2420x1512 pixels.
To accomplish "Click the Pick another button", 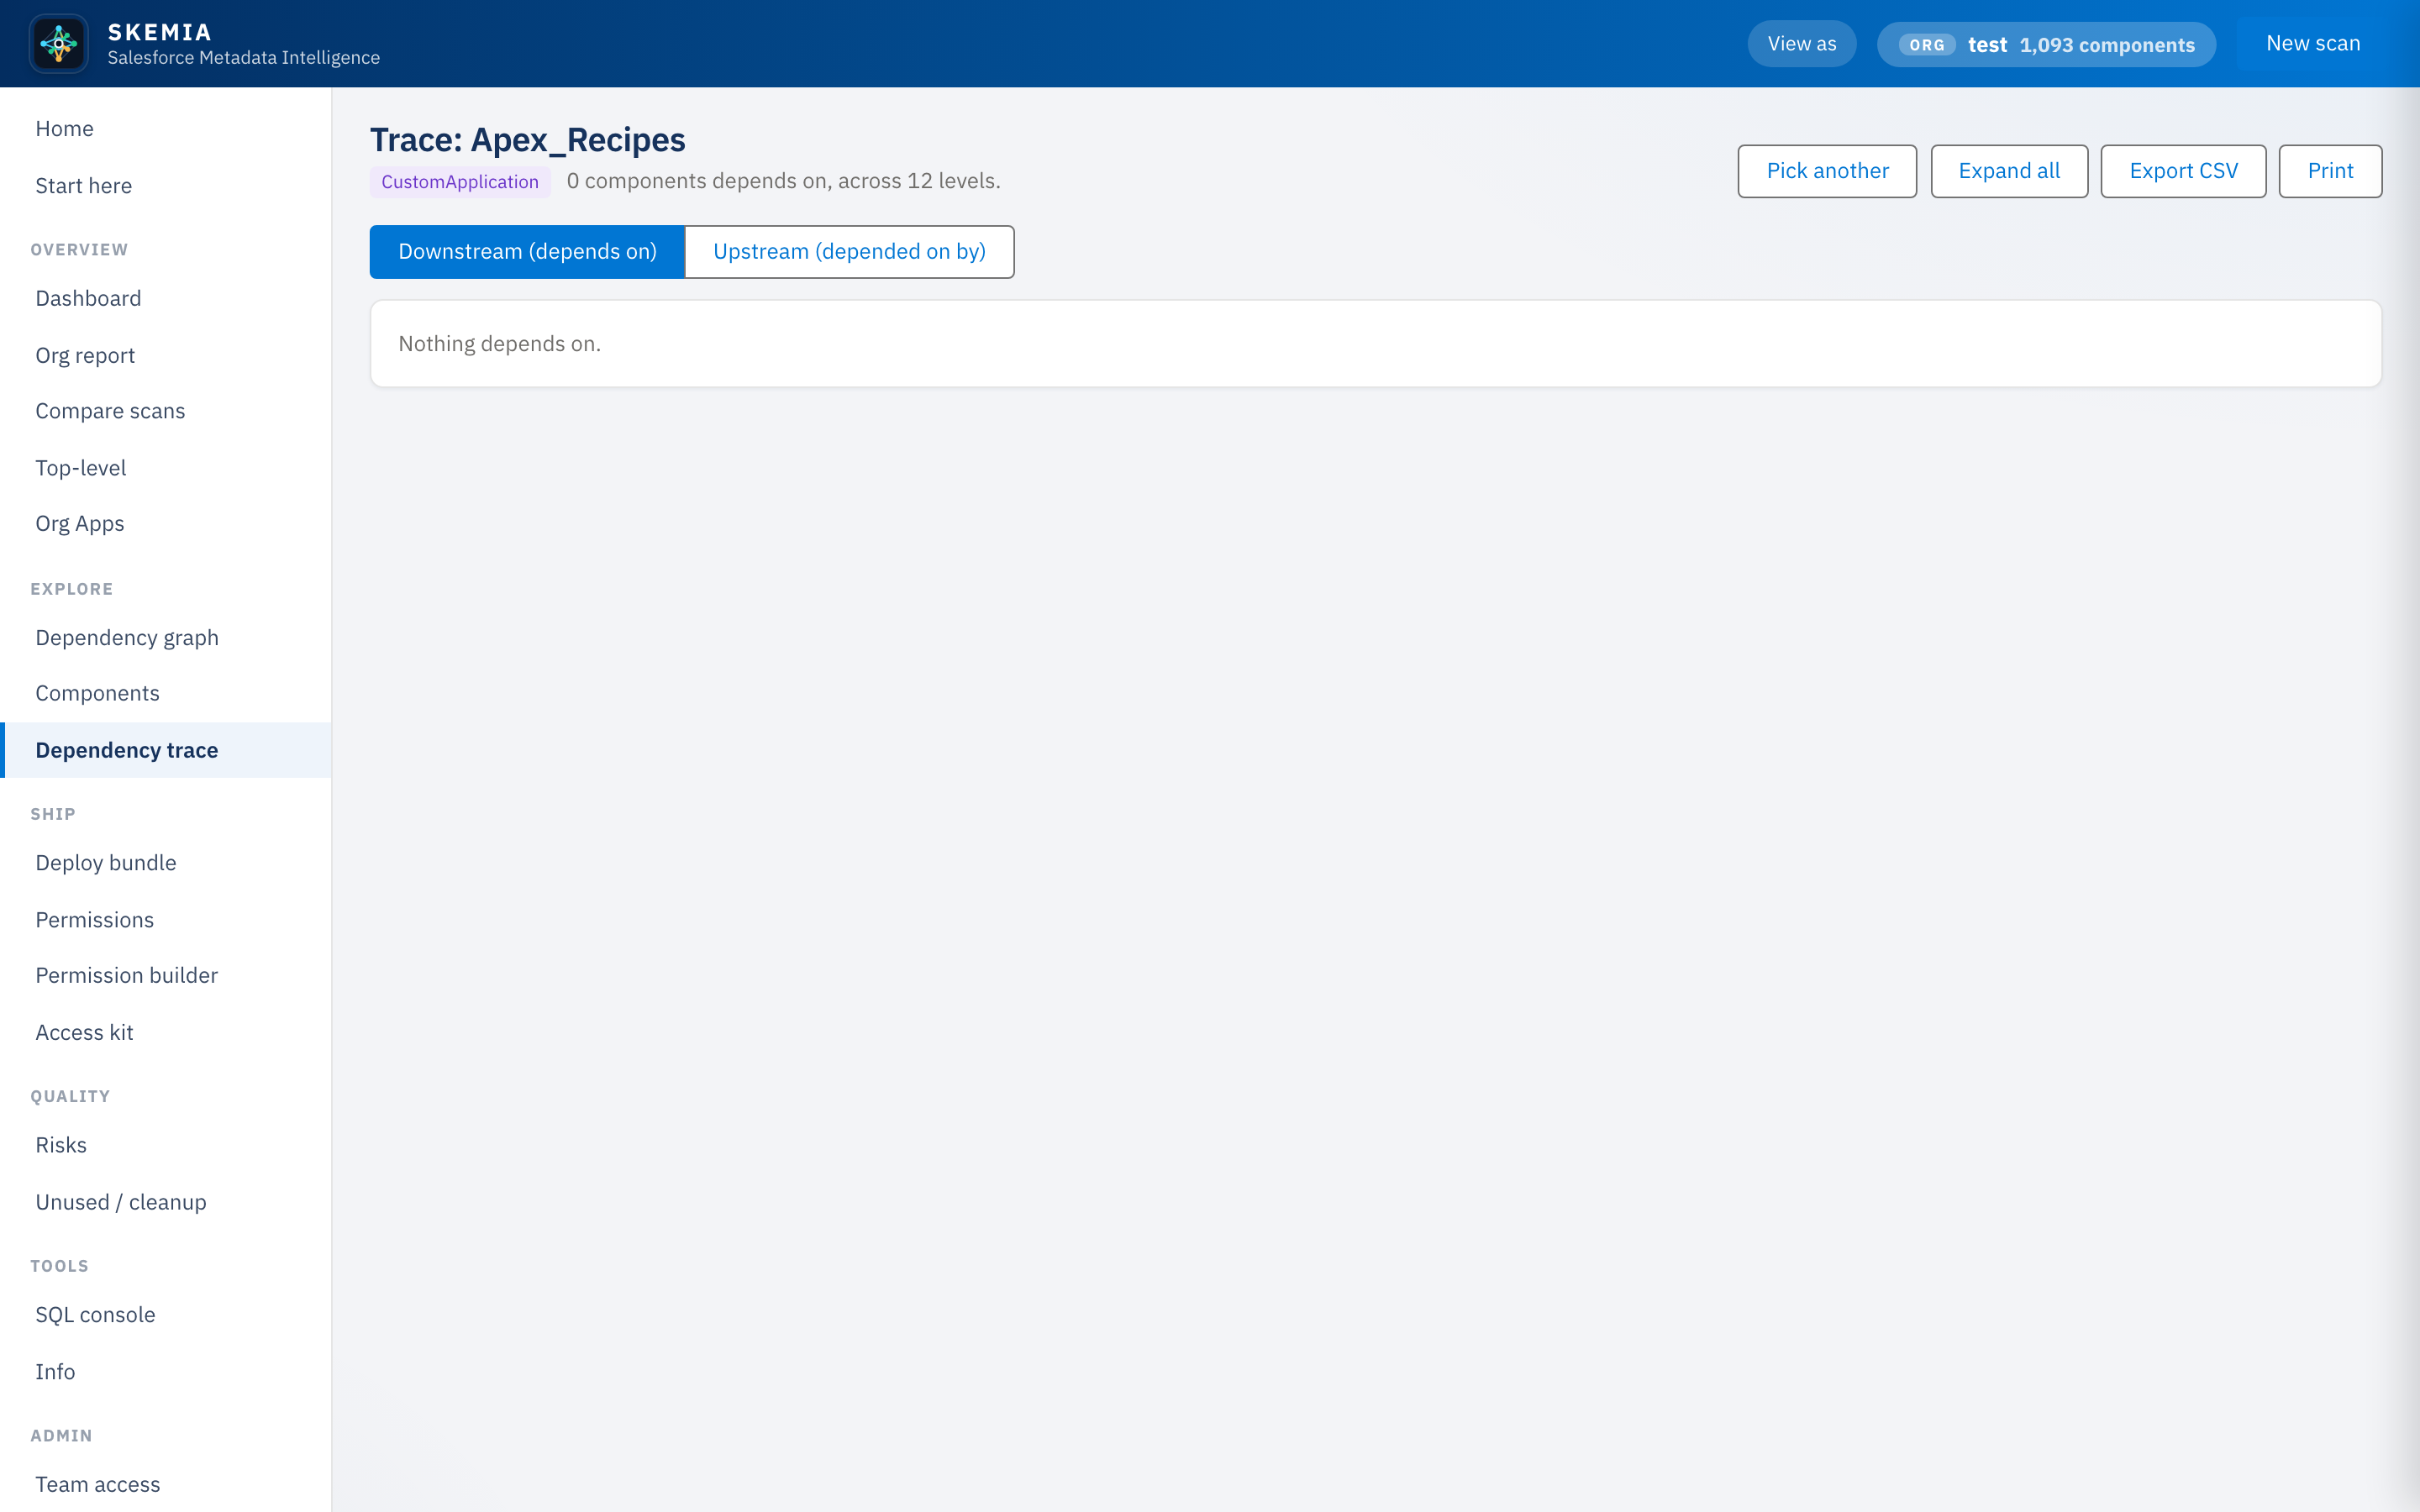I will point(1827,171).
